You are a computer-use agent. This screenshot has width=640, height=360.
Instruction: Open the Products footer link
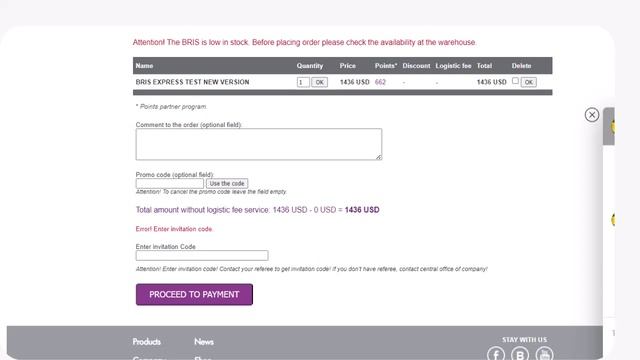coord(147,342)
